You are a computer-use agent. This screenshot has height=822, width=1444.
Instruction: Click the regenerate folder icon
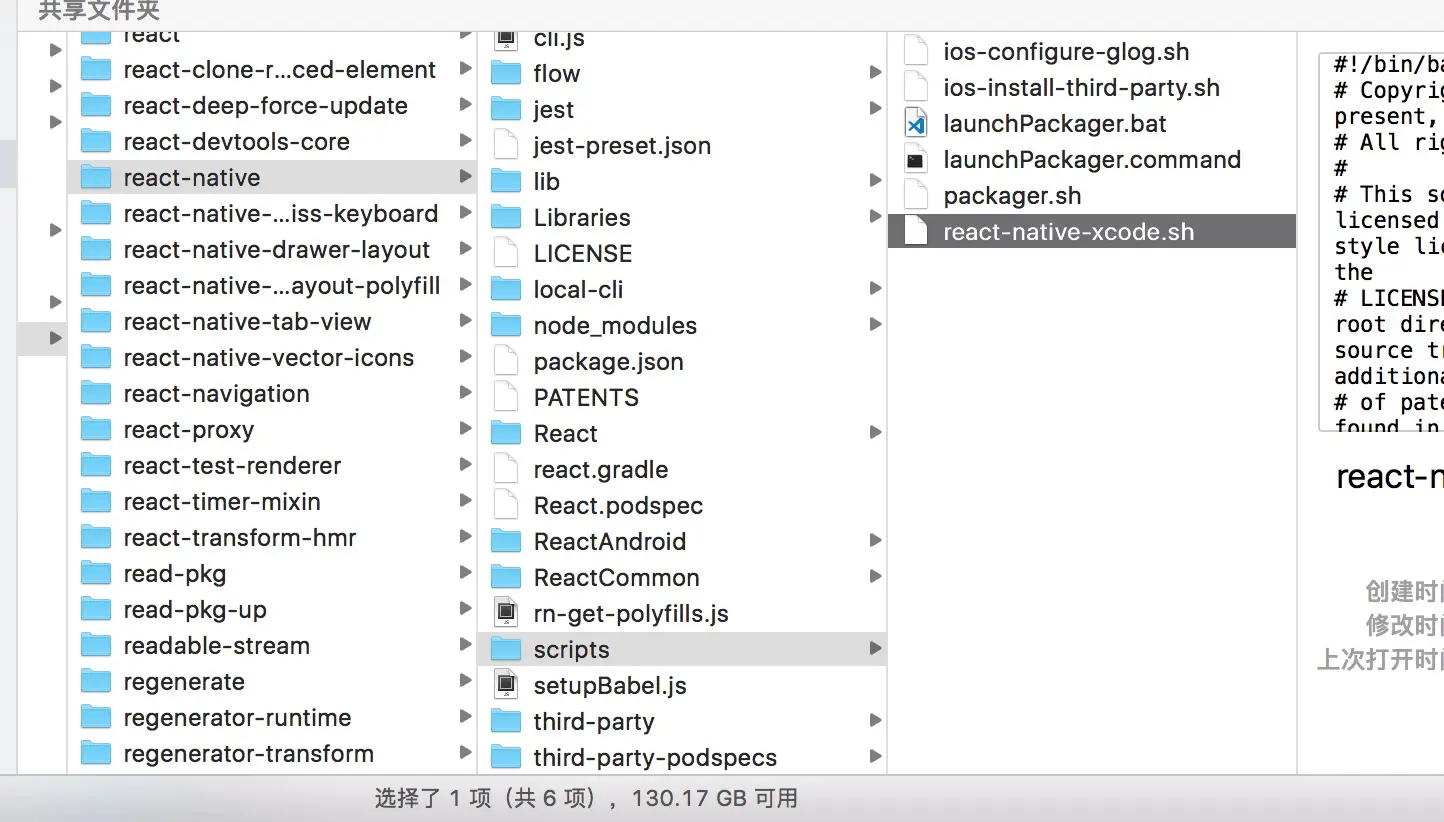coord(96,682)
